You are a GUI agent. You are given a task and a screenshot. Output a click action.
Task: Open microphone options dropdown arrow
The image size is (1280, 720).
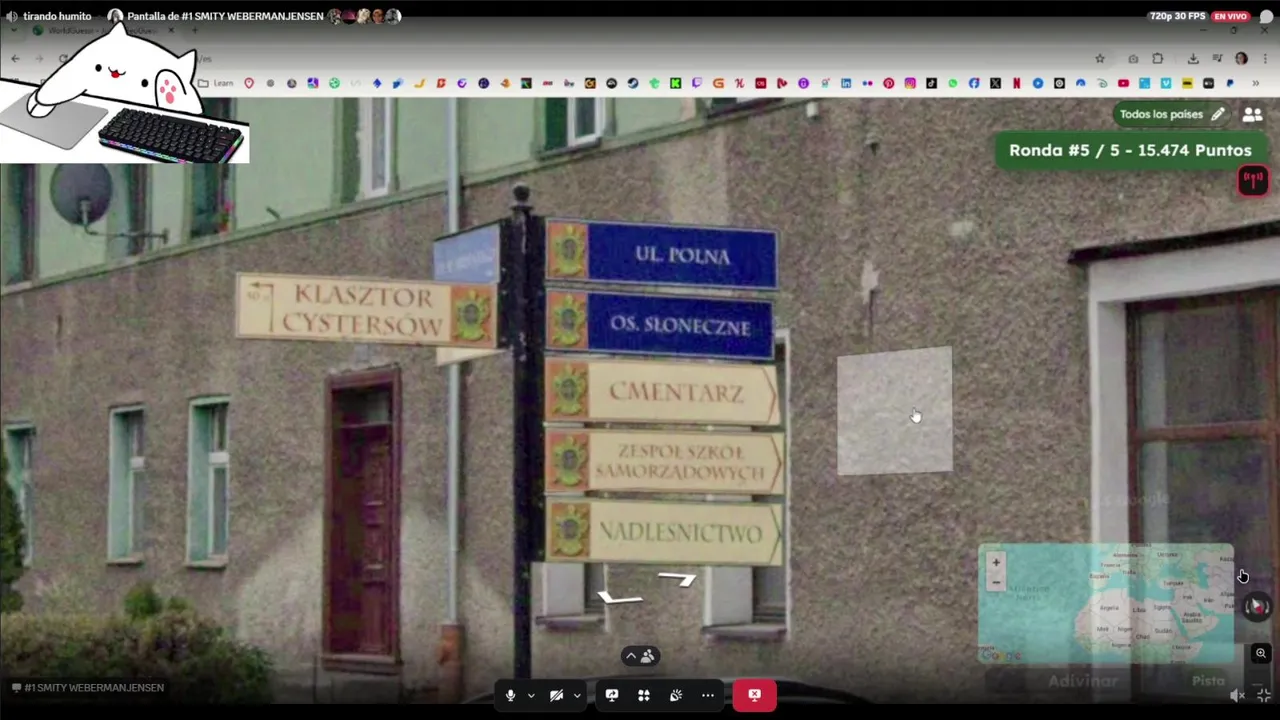[x=531, y=696]
